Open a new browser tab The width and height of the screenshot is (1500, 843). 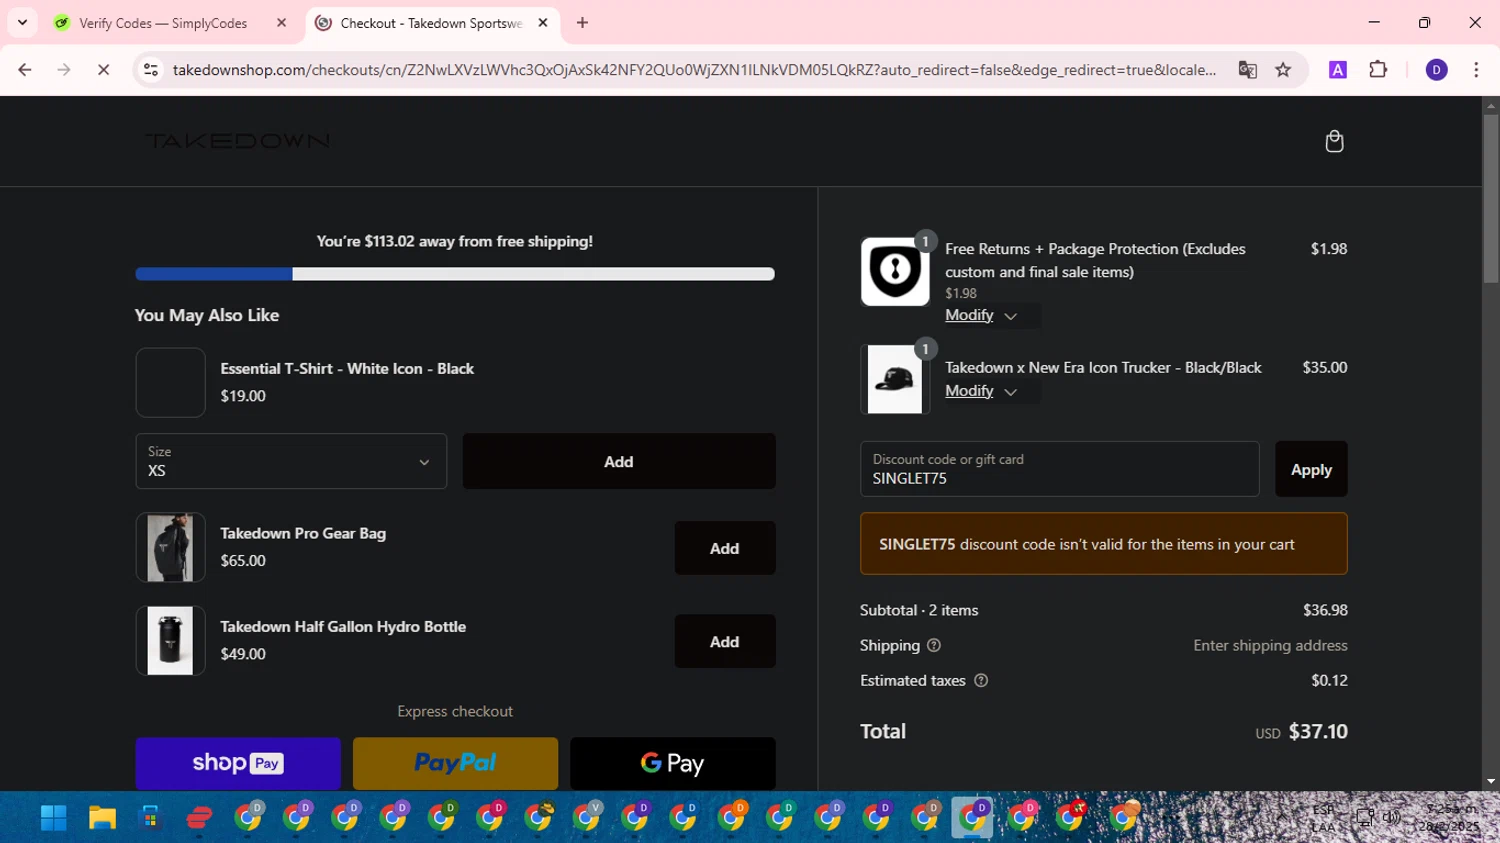582,22
